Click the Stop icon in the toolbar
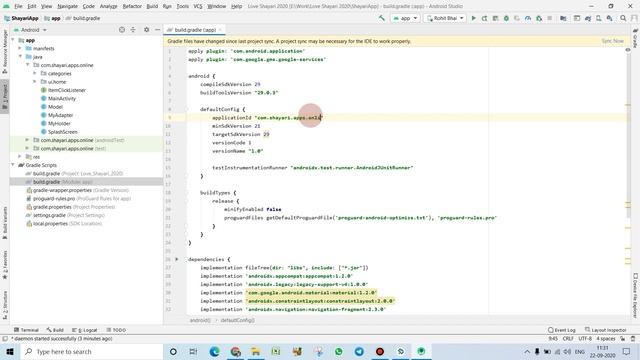640x360 pixels. click(550, 18)
